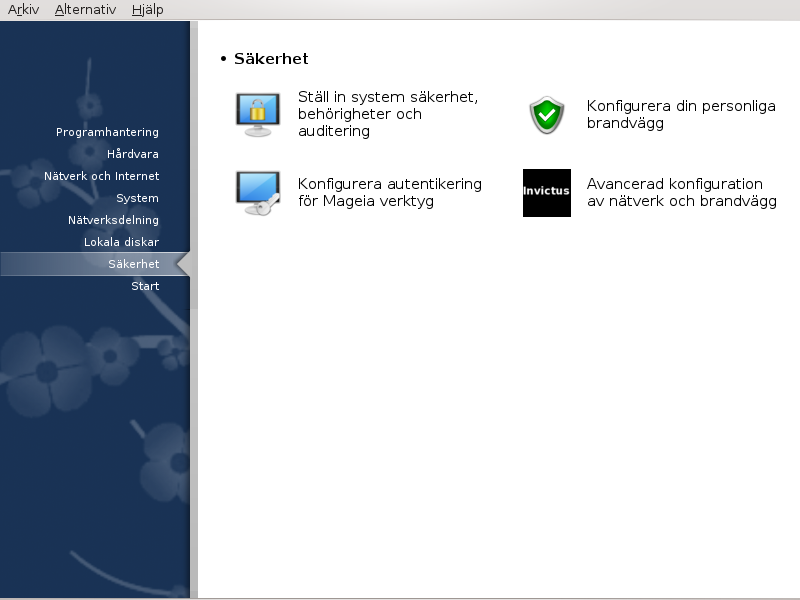Open 'Konfigurera din personliga brandvägg' text link

point(681,114)
